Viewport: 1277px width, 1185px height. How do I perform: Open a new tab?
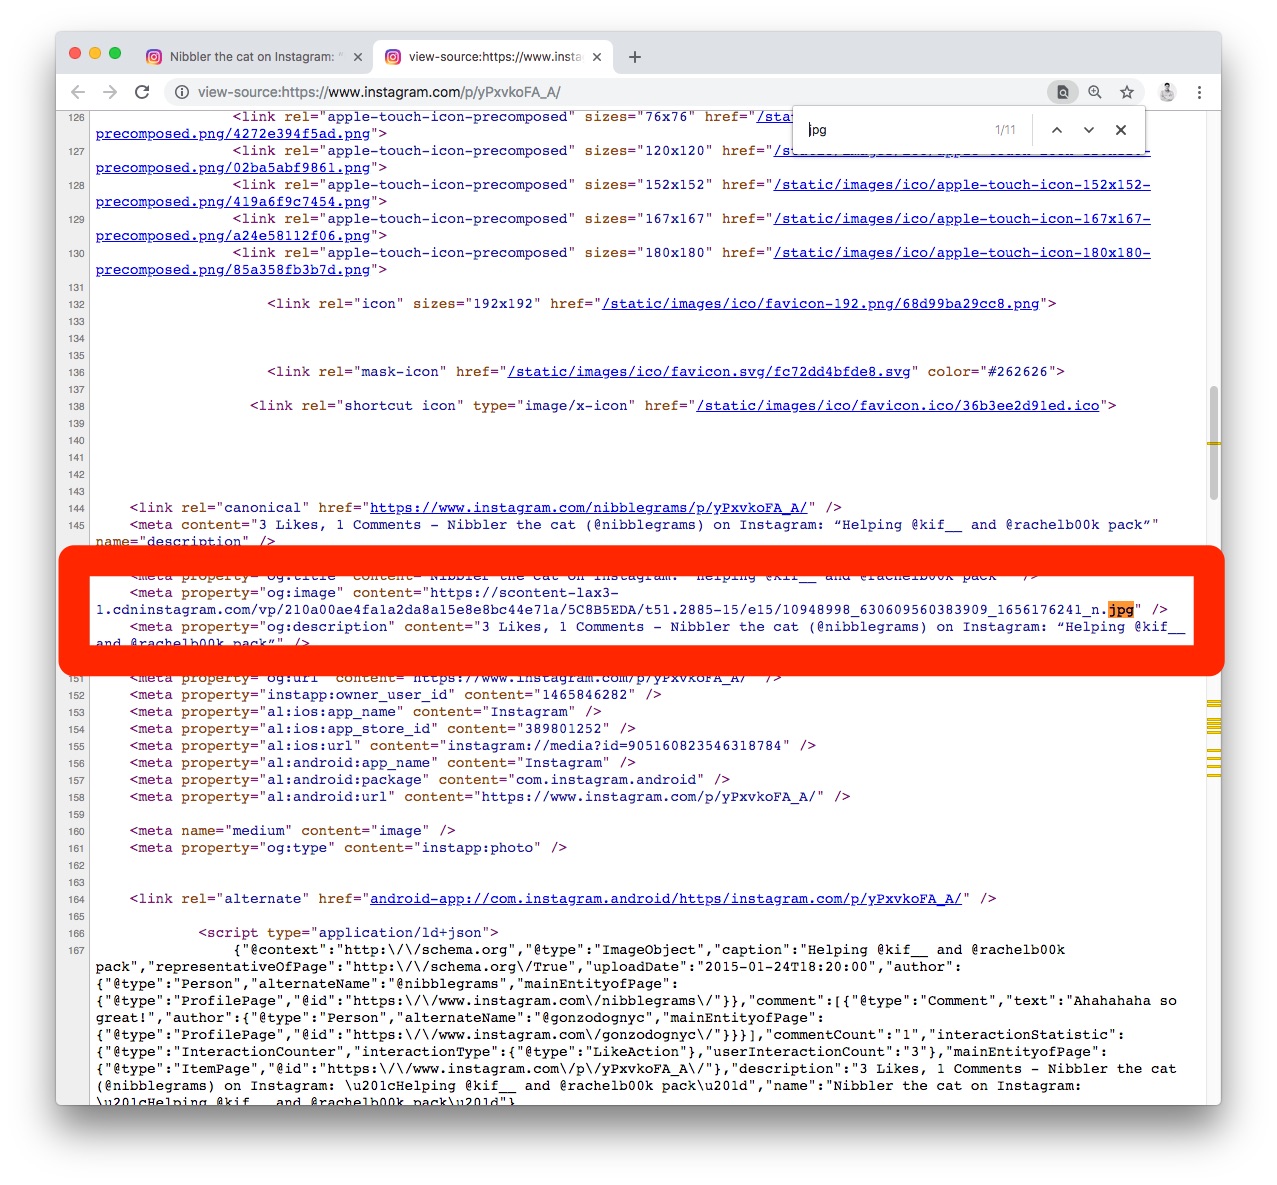pos(634,57)
